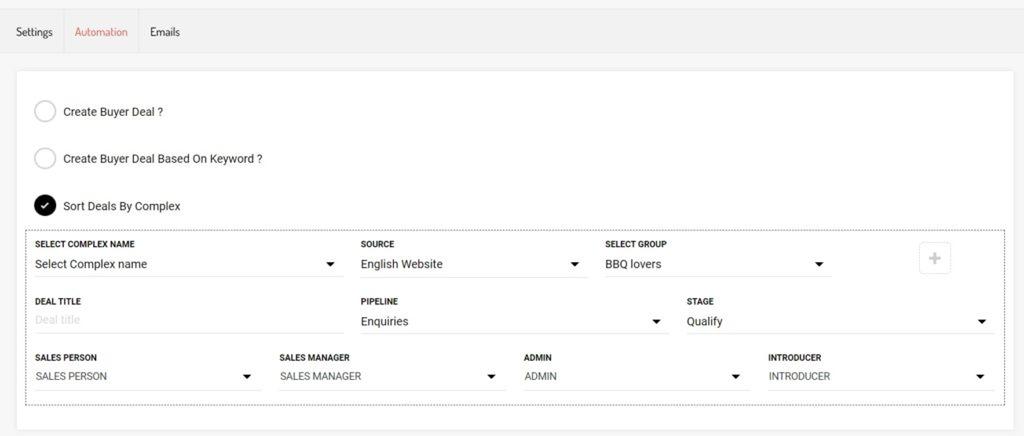Open the Sales Manager dropdown
1024x436 pixels.
[388, 377]
